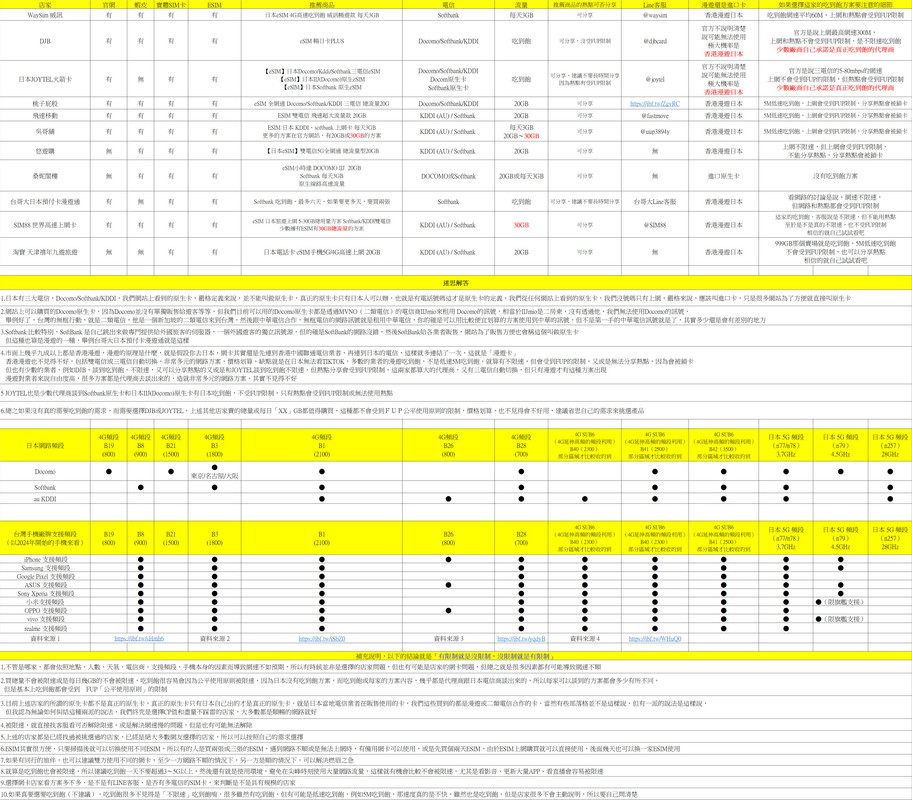The height and width of the screenshot is (800, 912).
Task: Select the "WaySim 威訊" store cell
Action: click(45, 15)
